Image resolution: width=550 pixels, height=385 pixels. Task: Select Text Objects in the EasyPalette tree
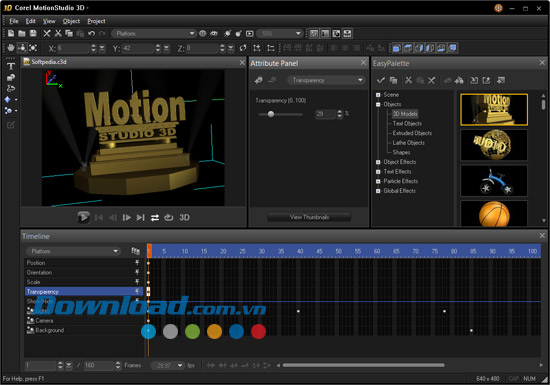pos(407,123)
